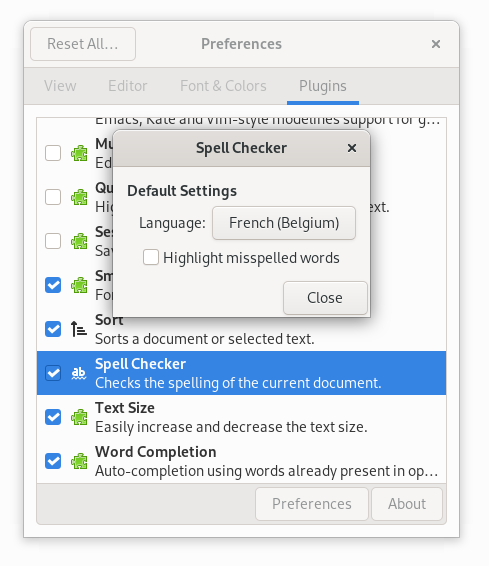Enable Highlight misspelled words checkbox
489x566 pixels.
click(x=151, y=257)
